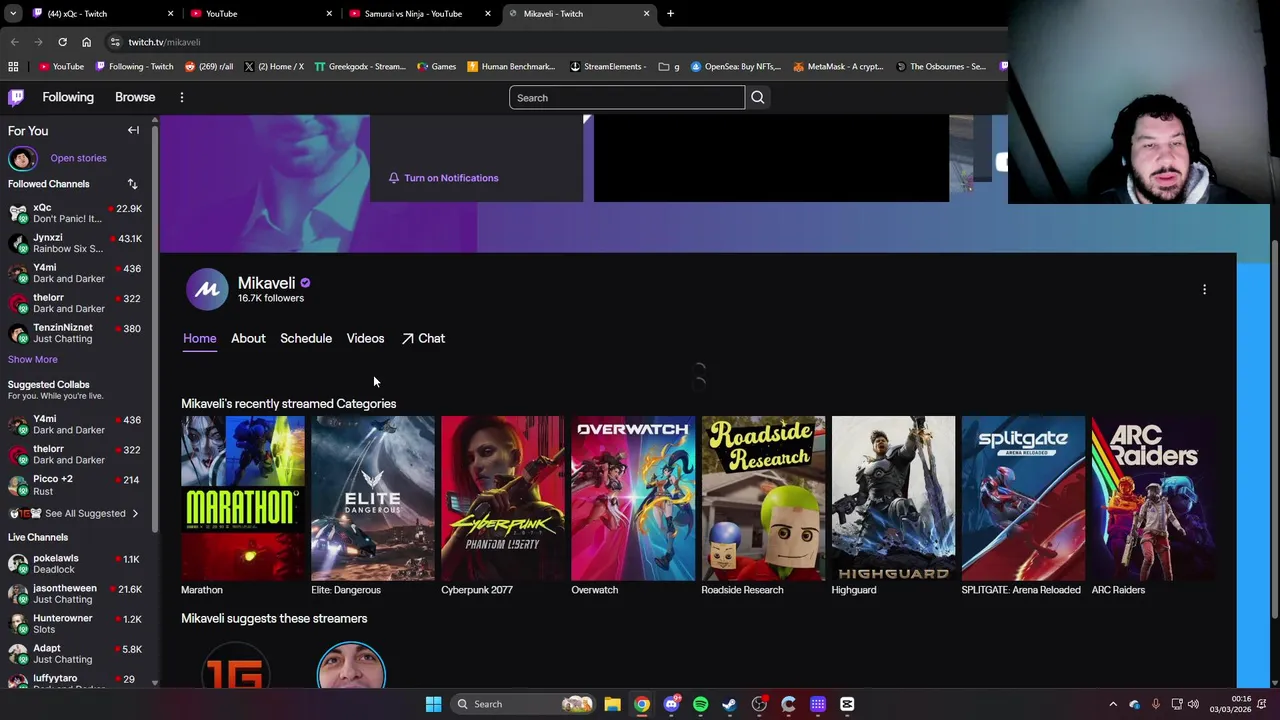
Task: Select the Schedule channel tab
Action: coord(306,338)
